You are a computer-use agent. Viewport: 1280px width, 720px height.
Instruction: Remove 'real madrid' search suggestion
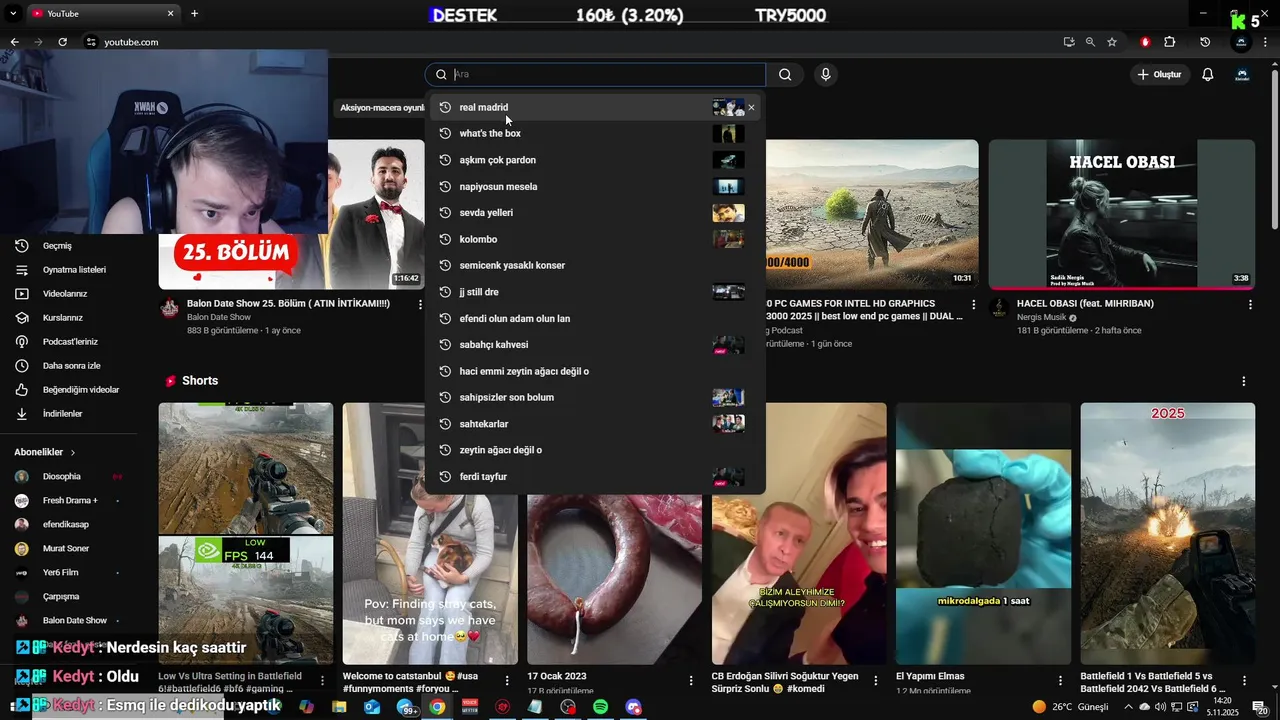751,107
